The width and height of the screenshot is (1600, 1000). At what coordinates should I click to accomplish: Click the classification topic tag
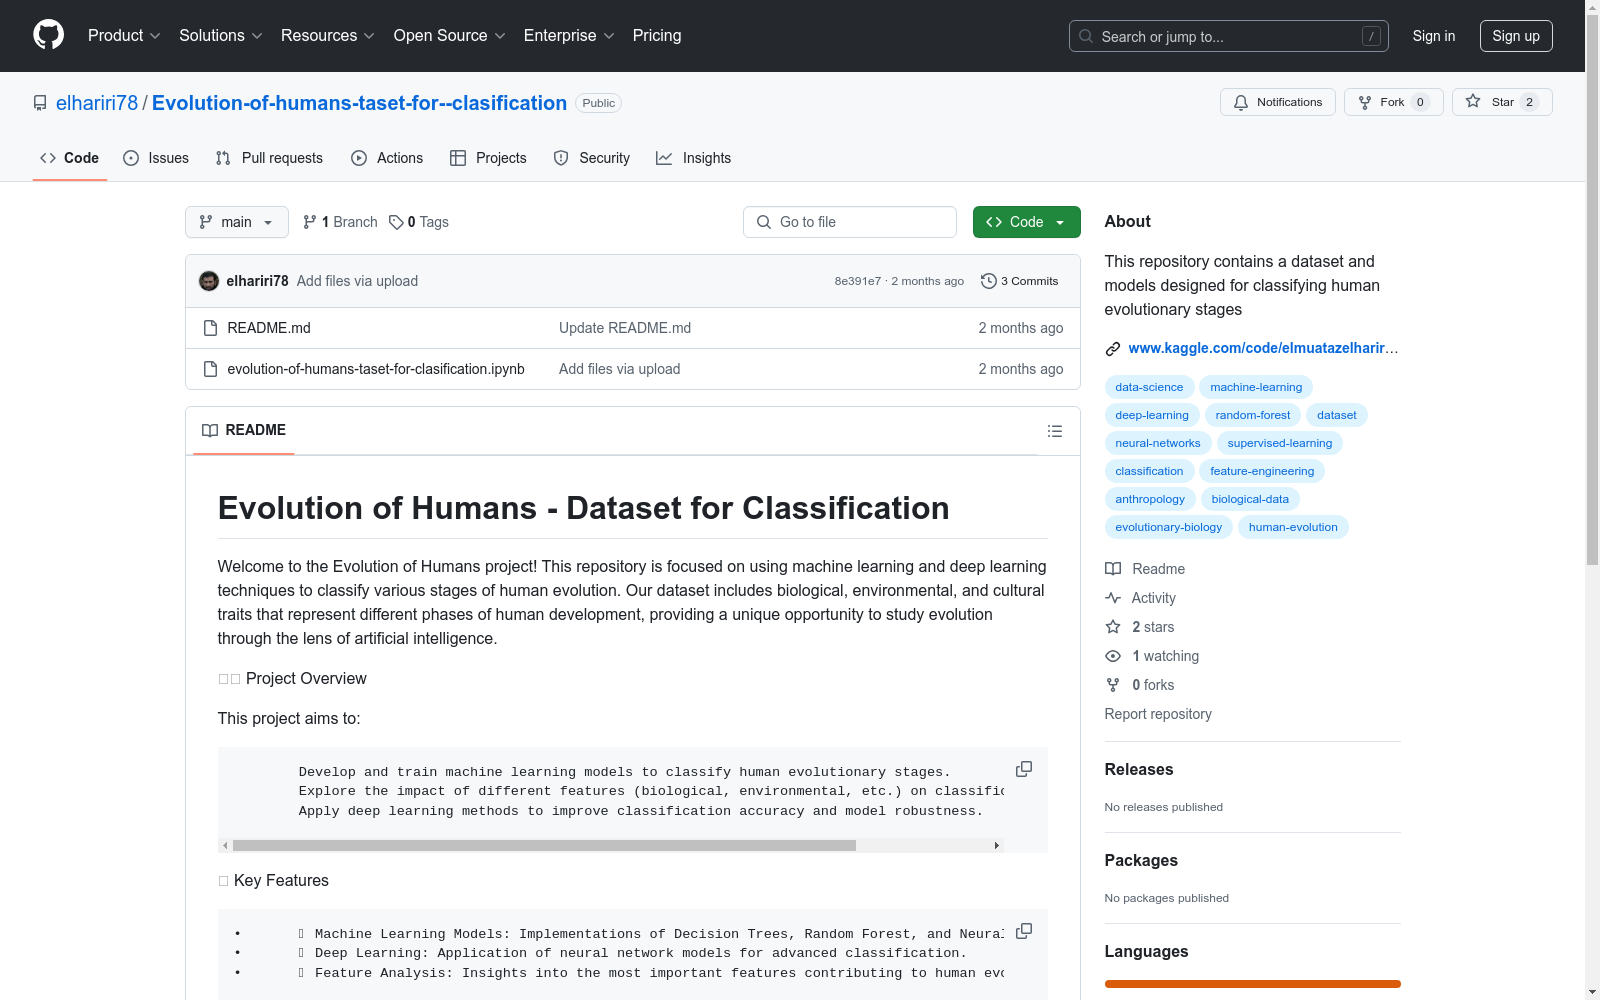click(x=1149, y=471)
